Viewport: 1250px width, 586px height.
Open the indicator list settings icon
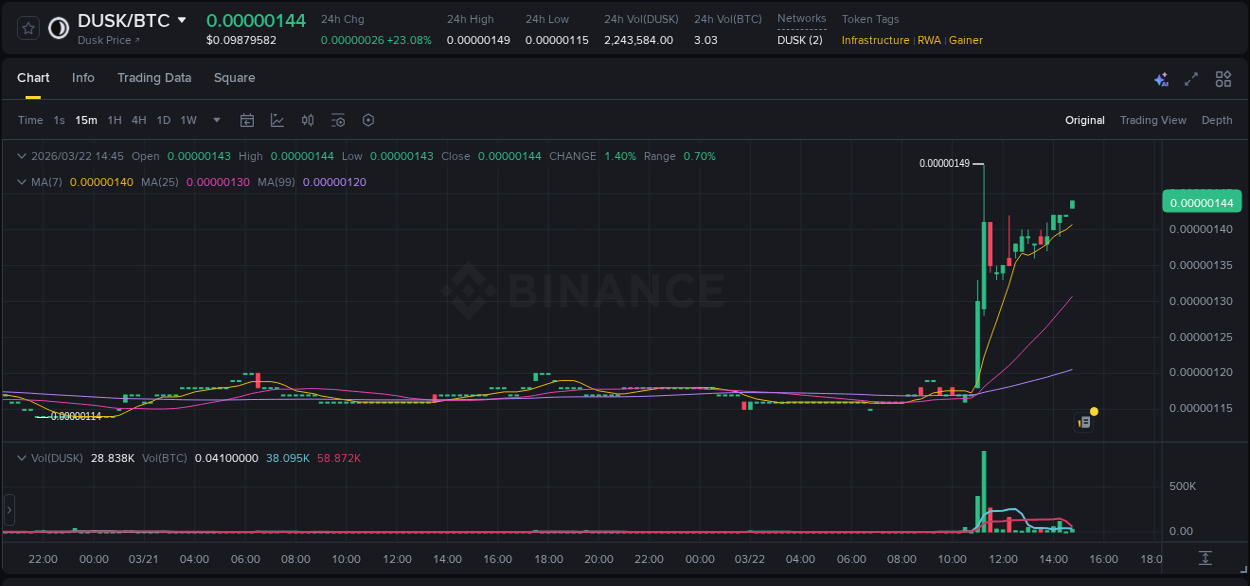tap(338, 120)
